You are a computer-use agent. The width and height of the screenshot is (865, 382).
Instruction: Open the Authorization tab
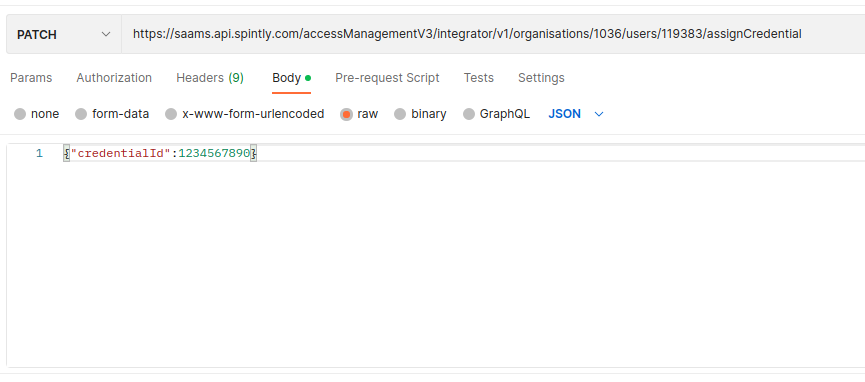click(x=114, y=78)
